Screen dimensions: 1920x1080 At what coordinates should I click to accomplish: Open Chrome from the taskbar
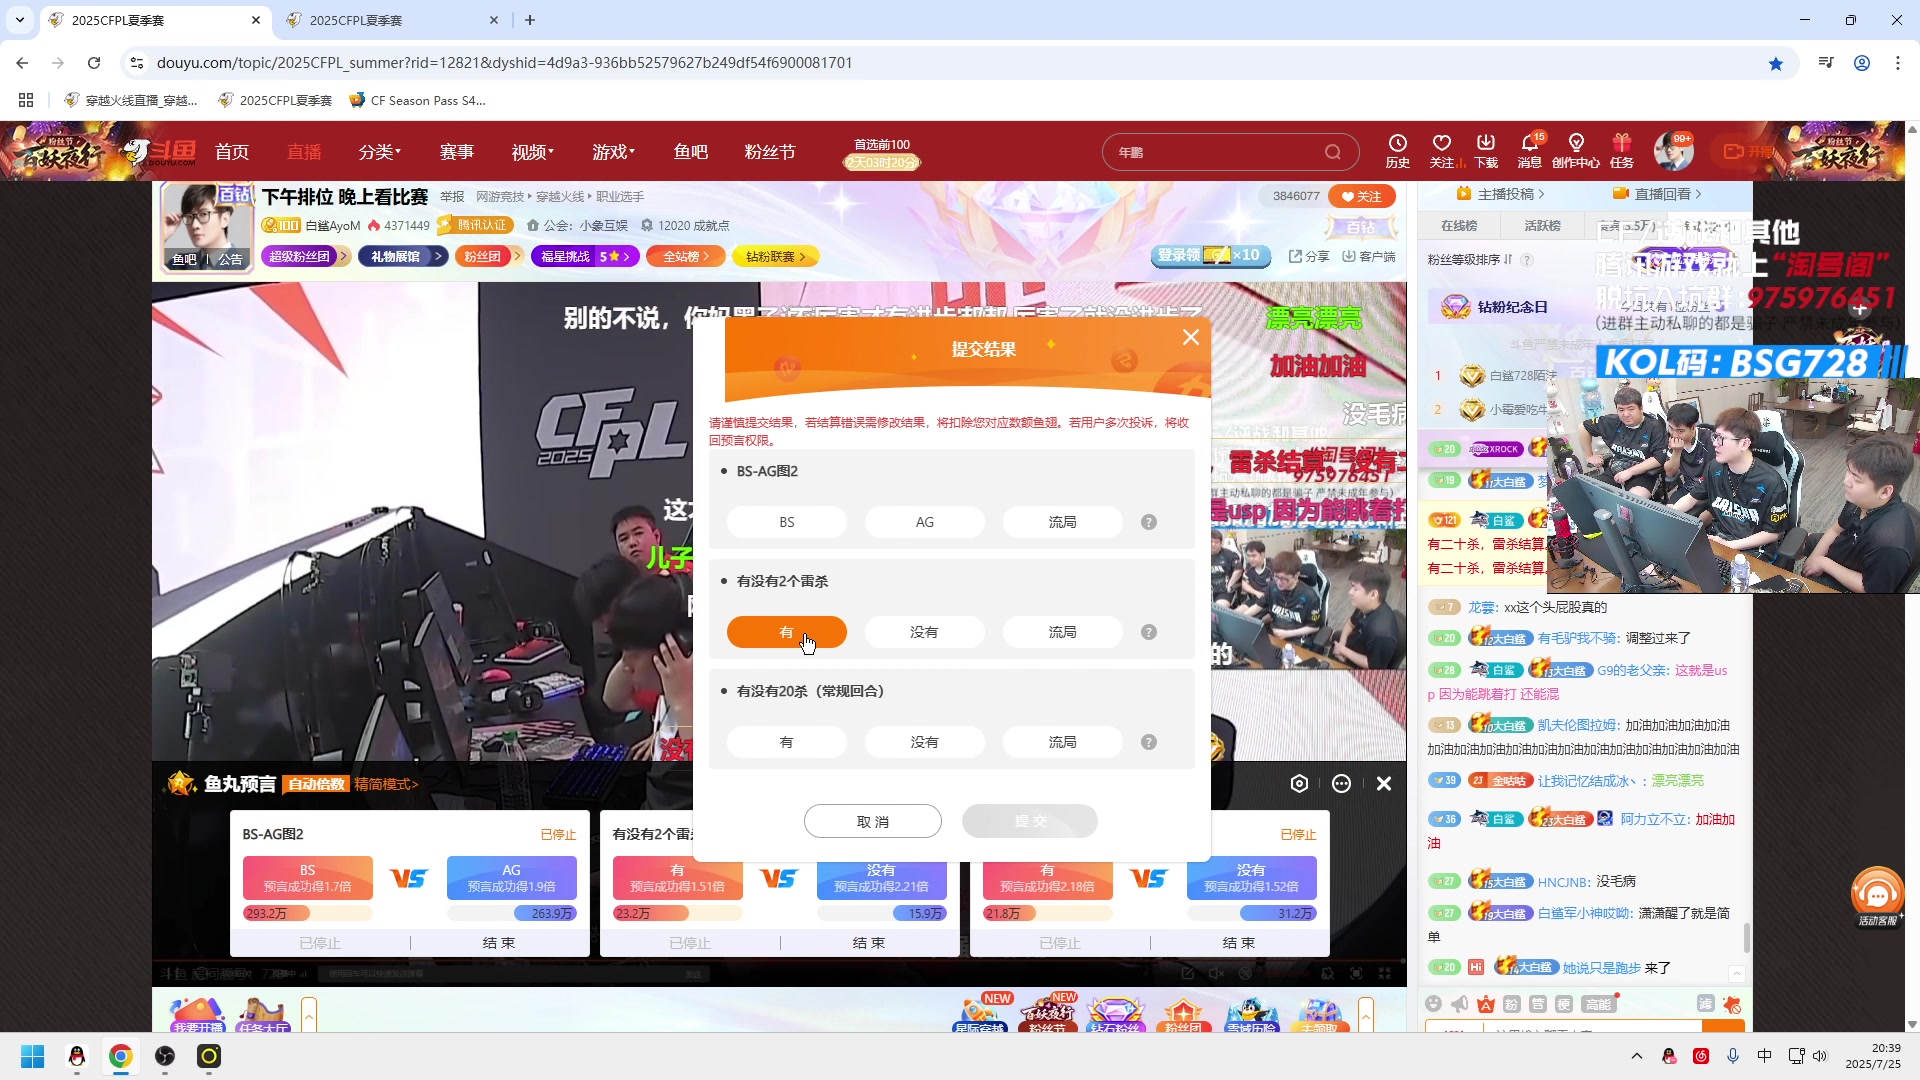click(121, 1056)
